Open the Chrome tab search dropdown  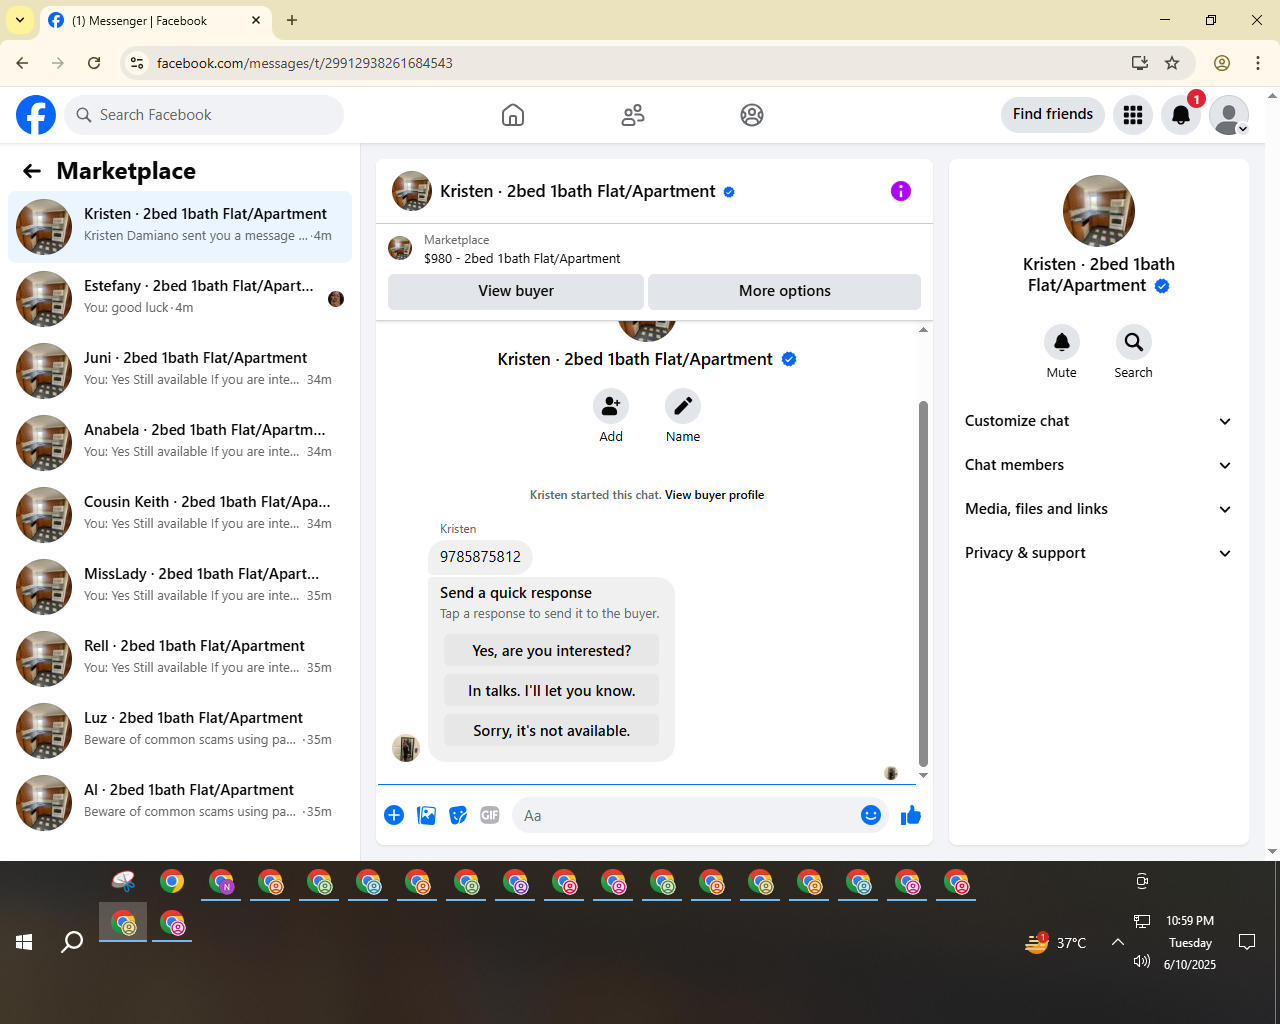point(20,20)
